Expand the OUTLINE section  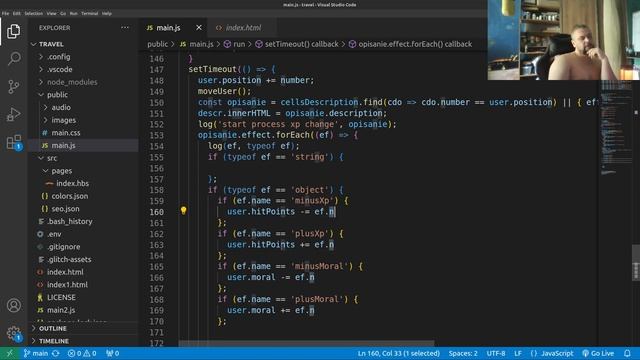tap(83, 329)
